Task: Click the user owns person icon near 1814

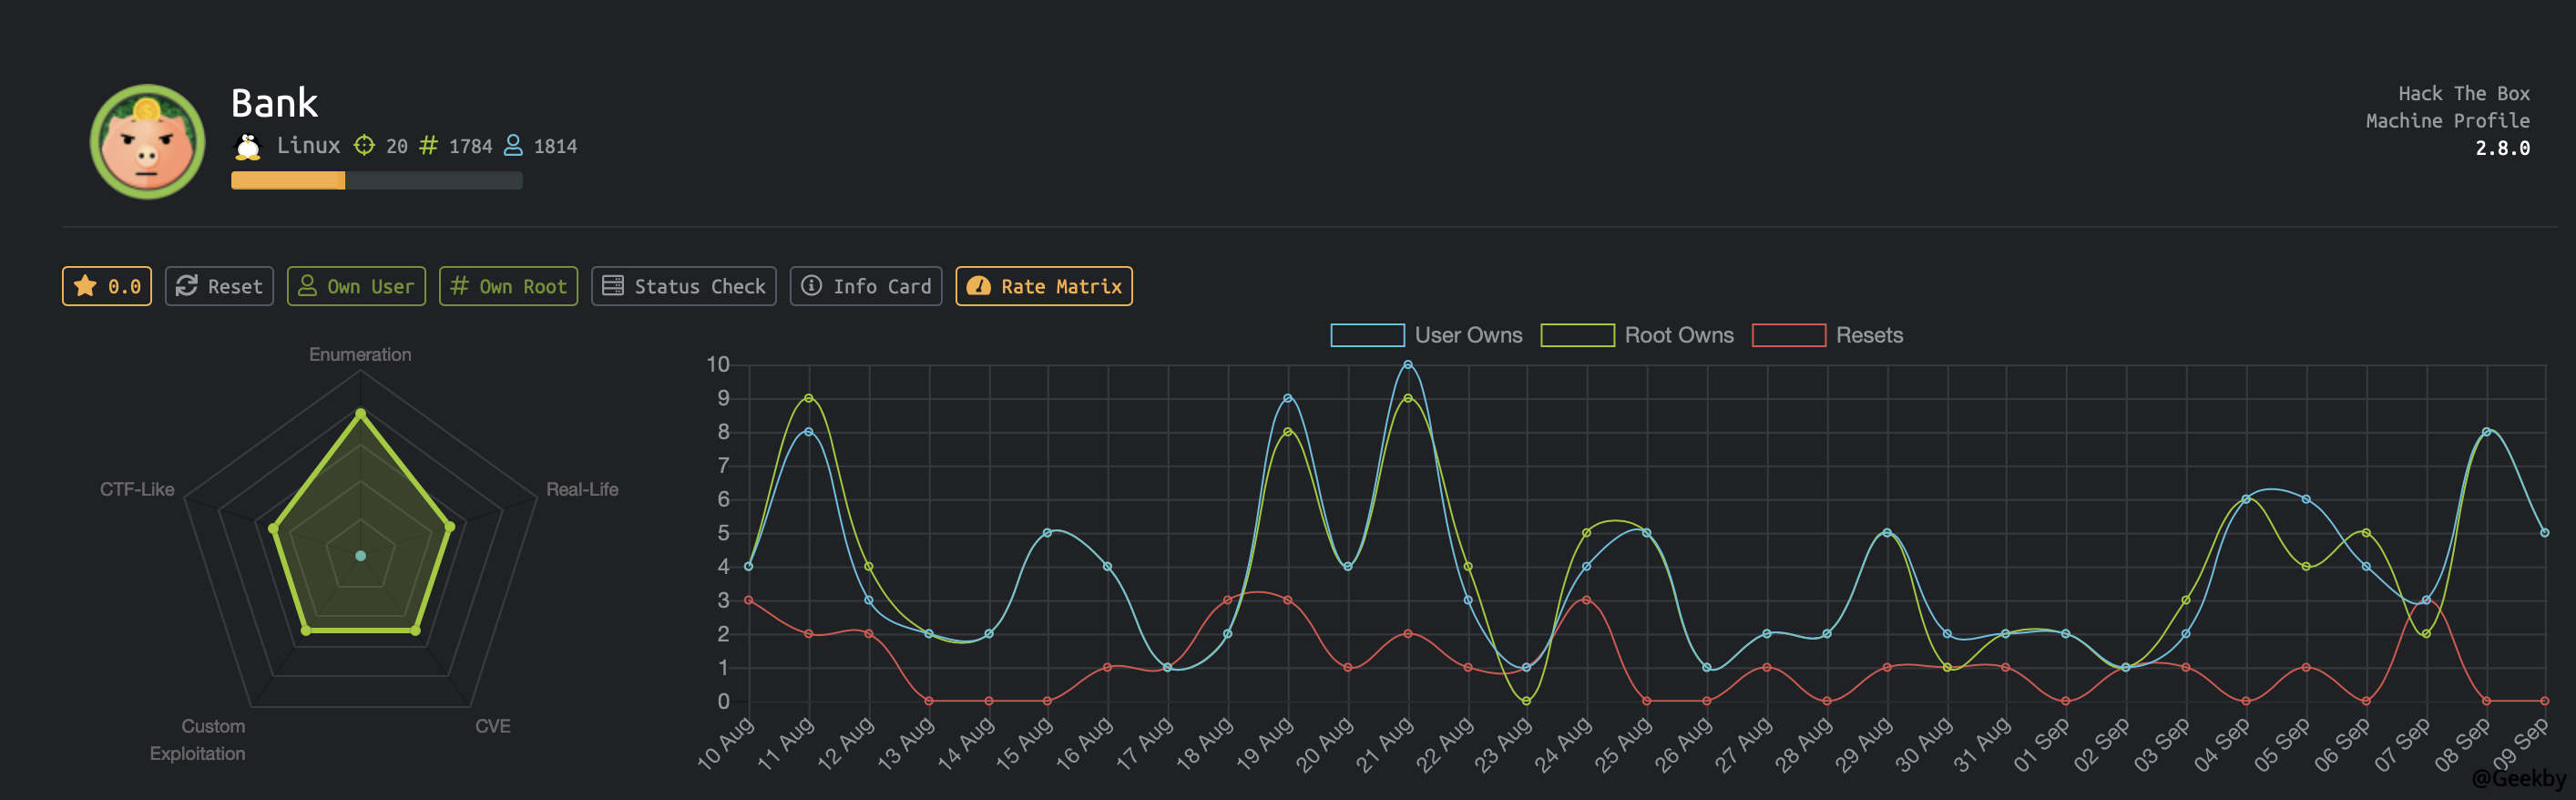Action: [513, 146]
